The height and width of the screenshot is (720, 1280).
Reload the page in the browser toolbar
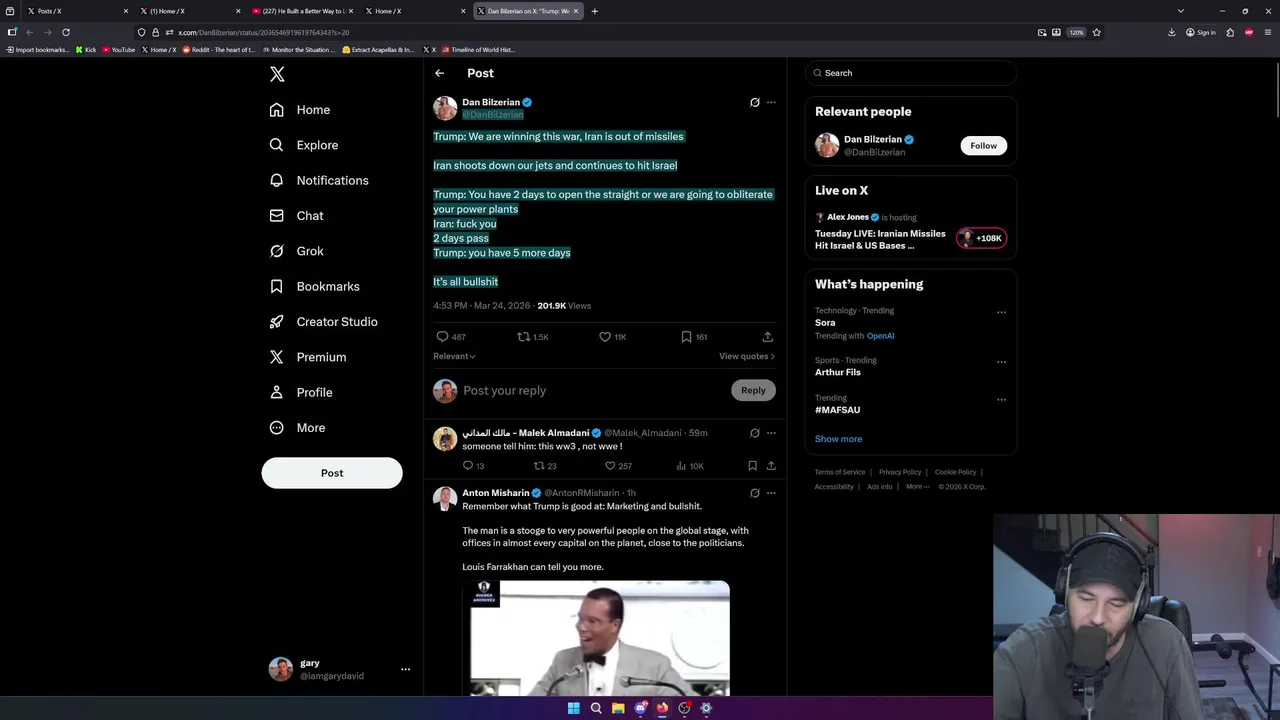click(66, 32)
